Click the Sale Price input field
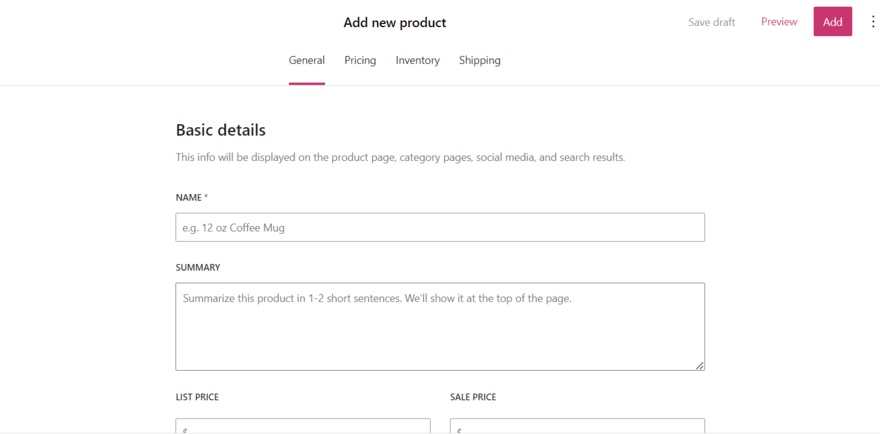The width and height of the screenshot is (880, 434). pos(578,426)
